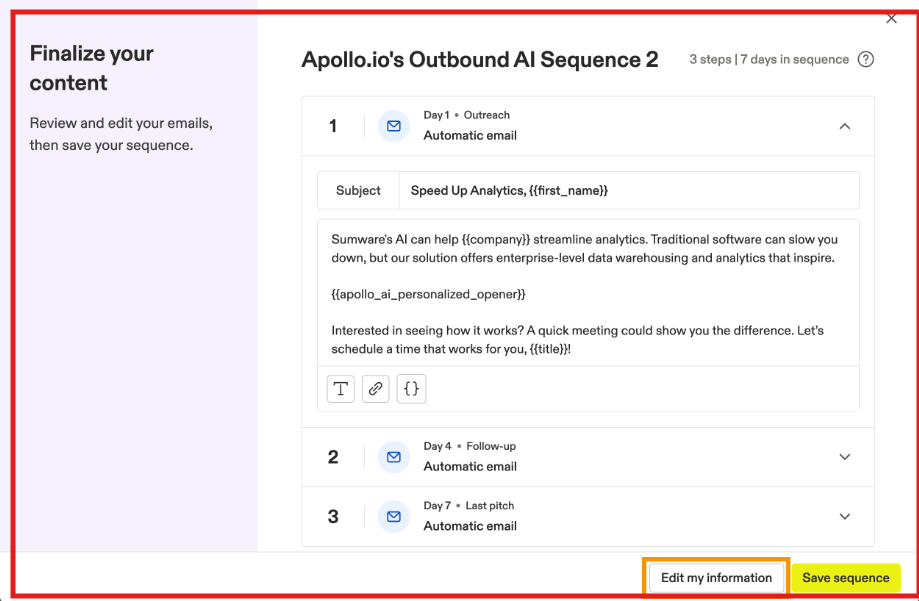Expand the Day 4 Follow-up step
The height and width of the screenshot is (601, 919).
pyautogui.click(x=844, y=456)
